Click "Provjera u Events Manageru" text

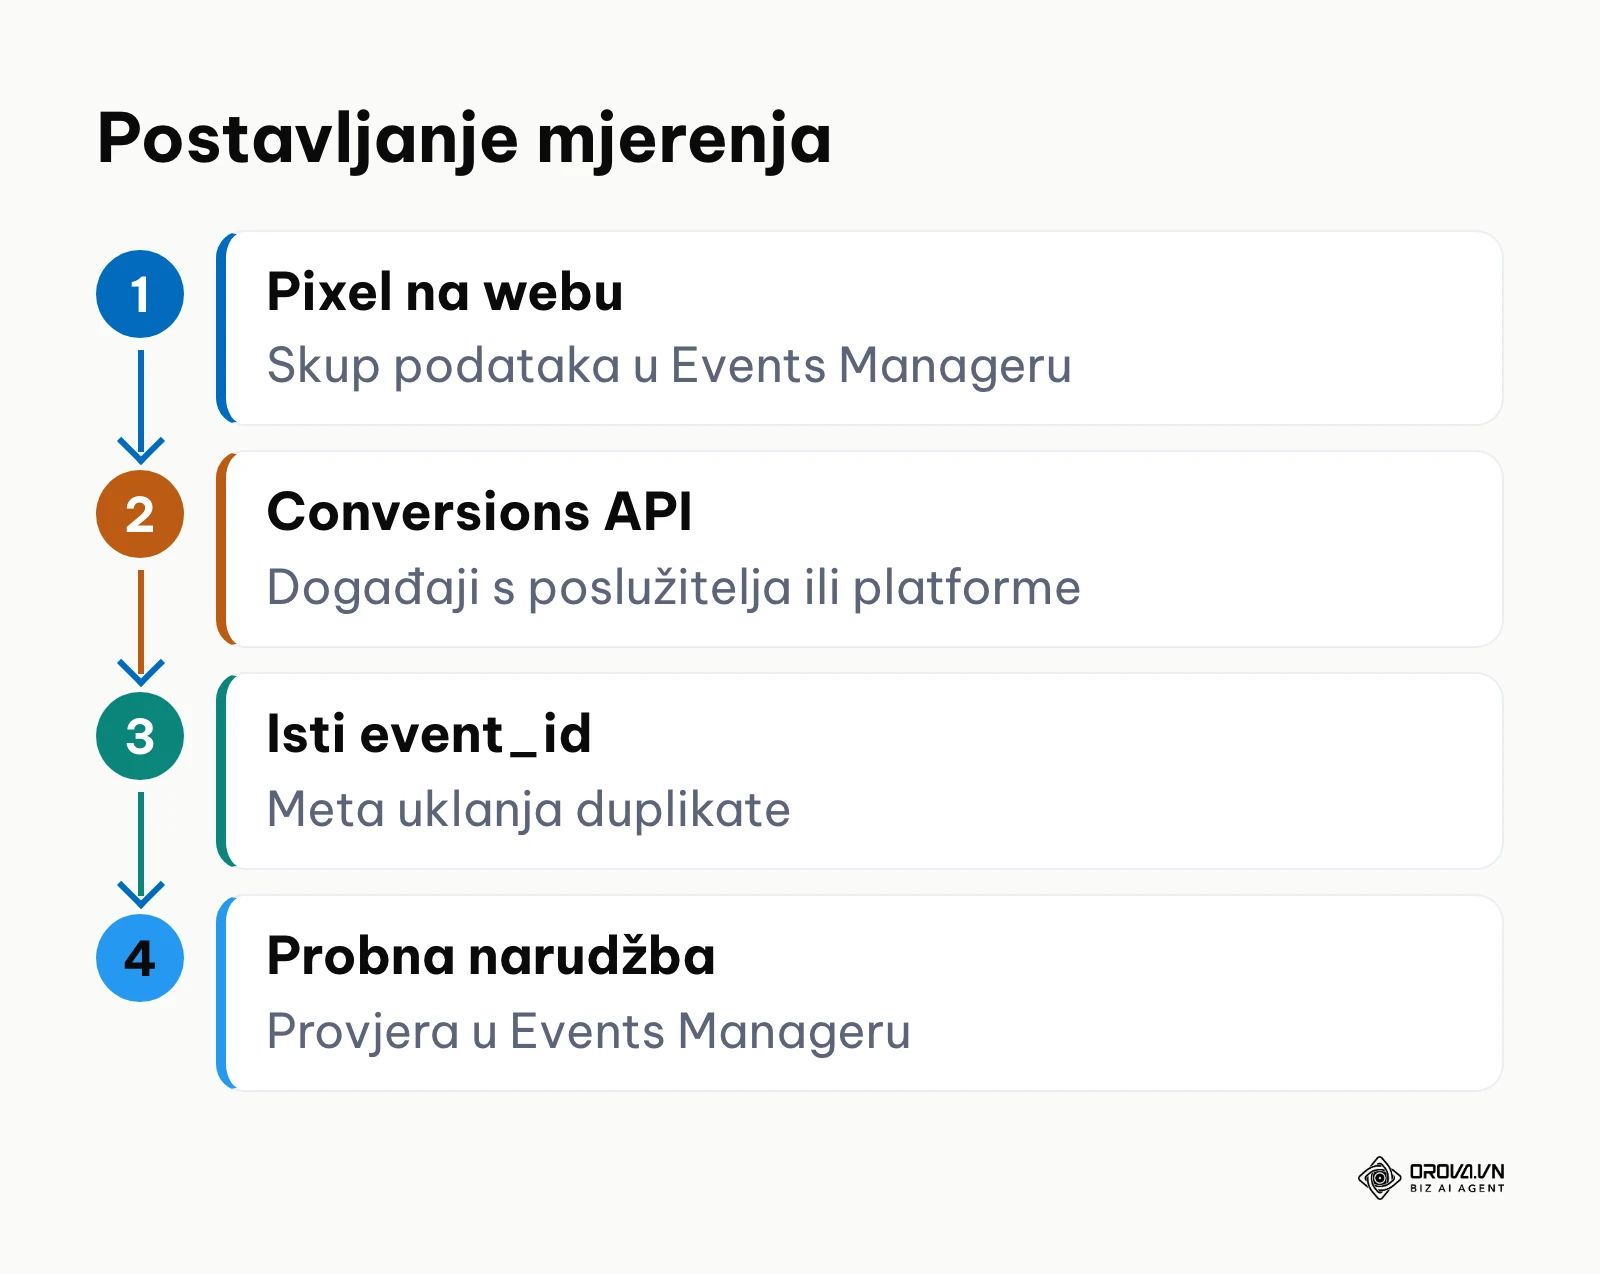click(x=589, y=1031)
